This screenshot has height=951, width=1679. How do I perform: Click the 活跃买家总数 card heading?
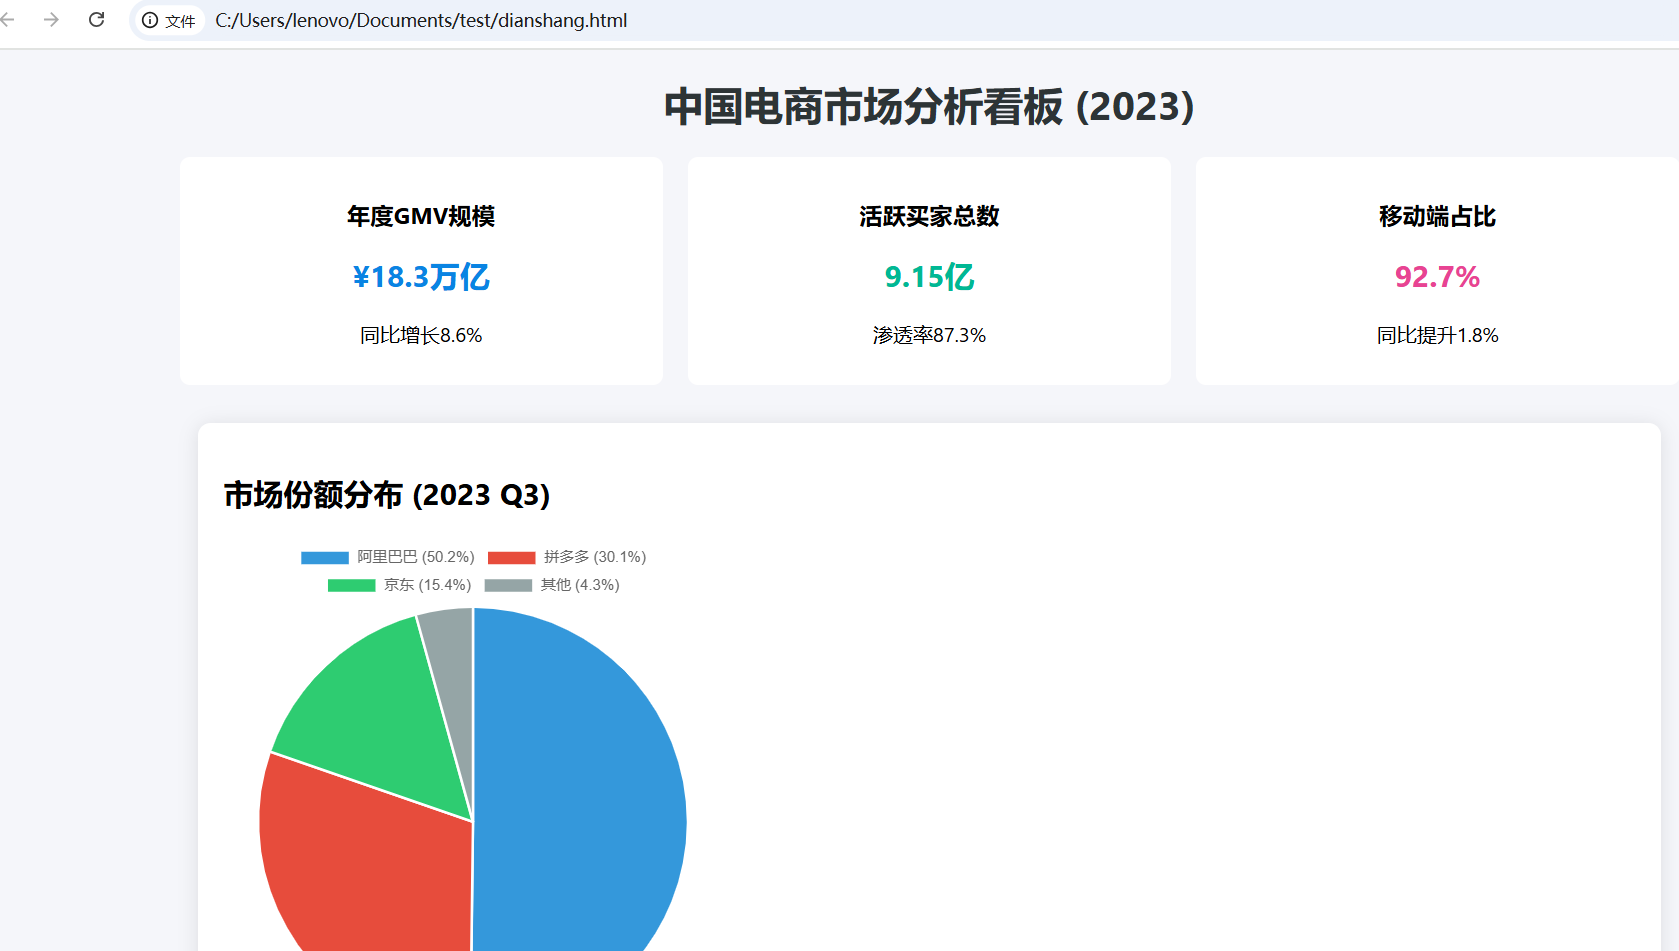point(929,216)
